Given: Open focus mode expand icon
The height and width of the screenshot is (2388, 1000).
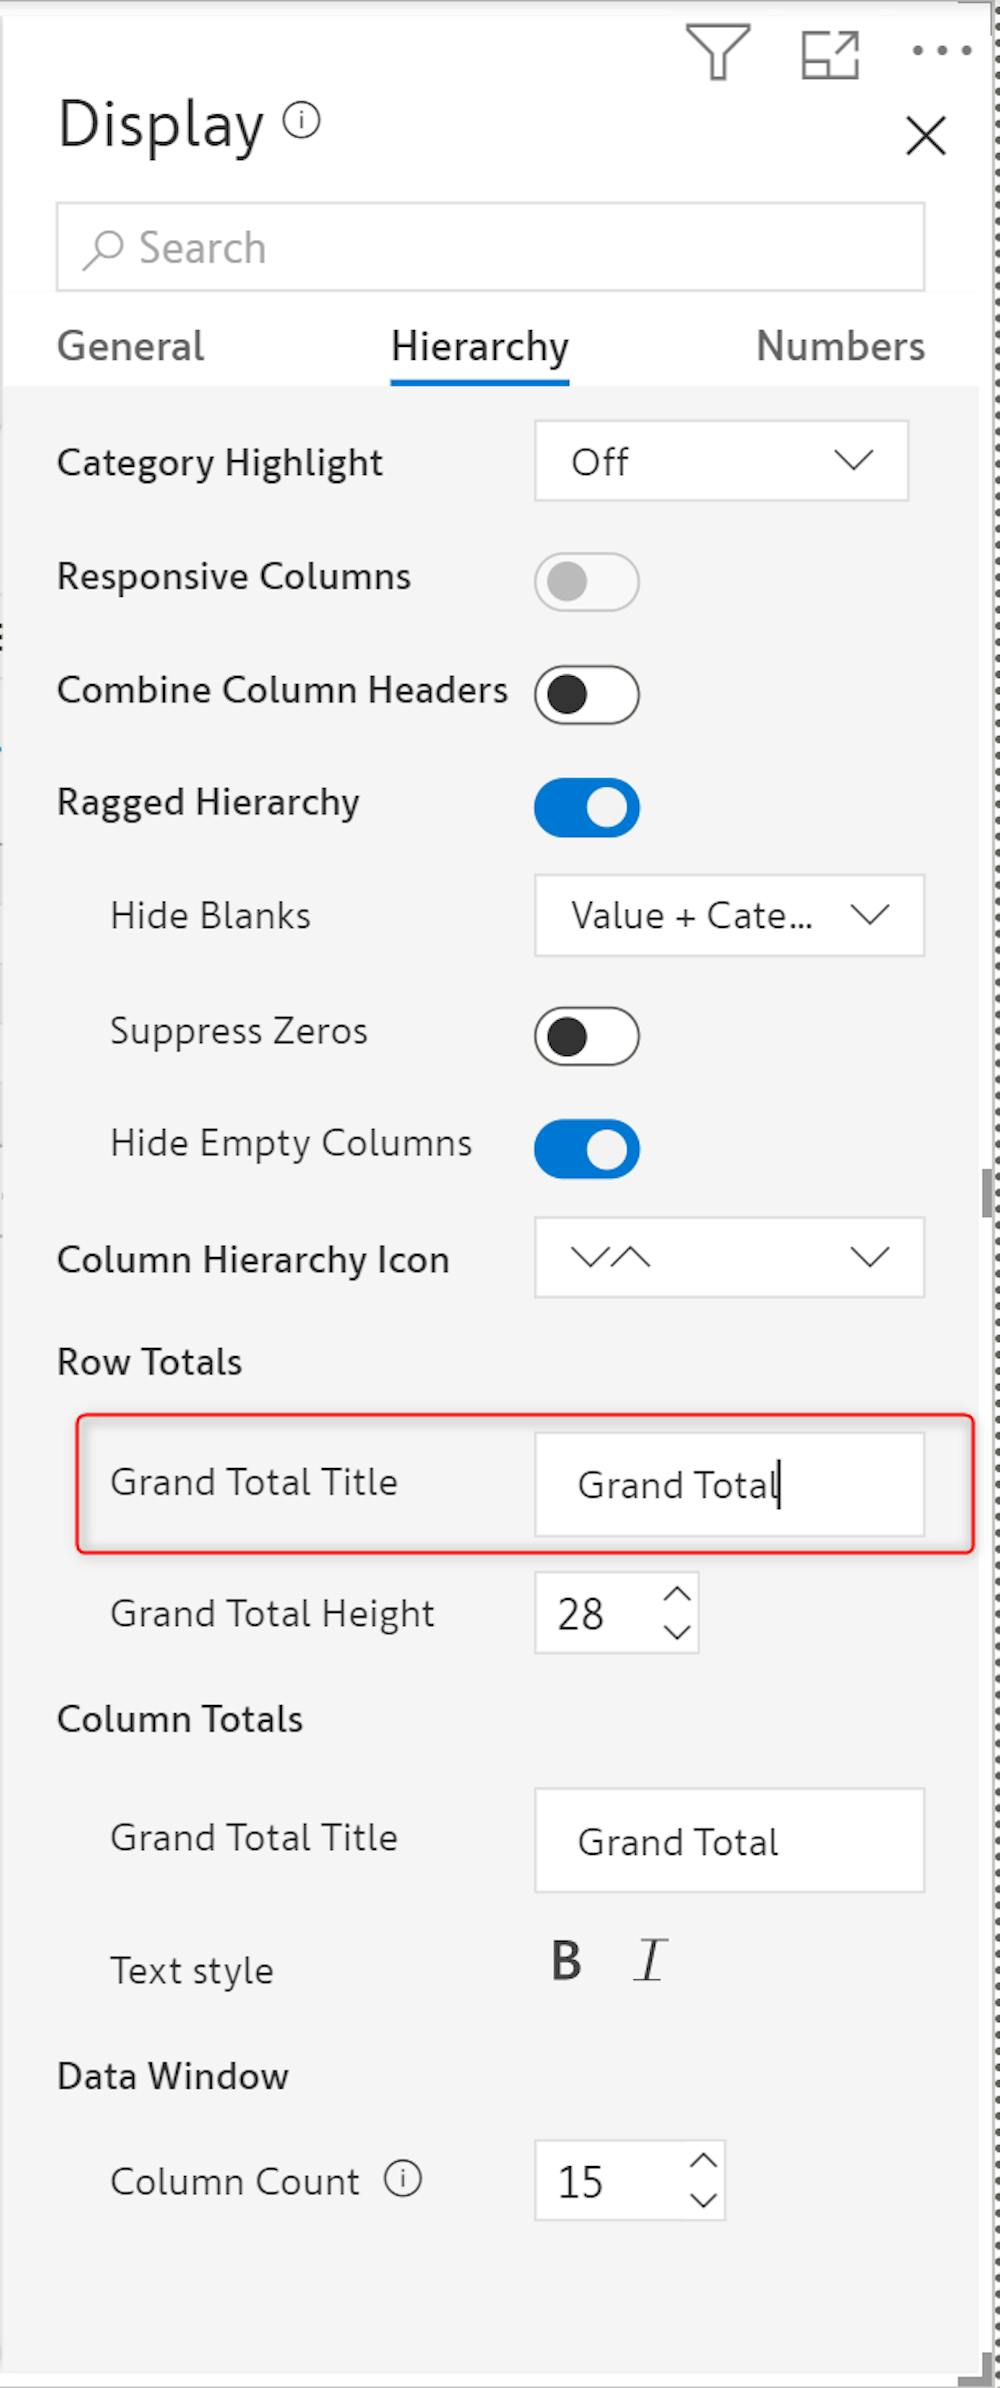Looking at the screenshot, I should tap(830, 54).
